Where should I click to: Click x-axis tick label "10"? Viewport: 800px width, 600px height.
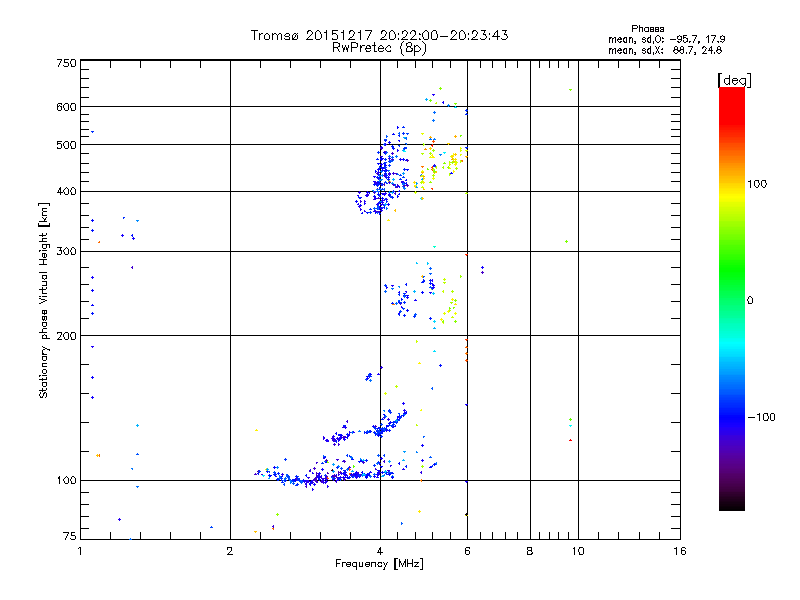pos(578,551)
